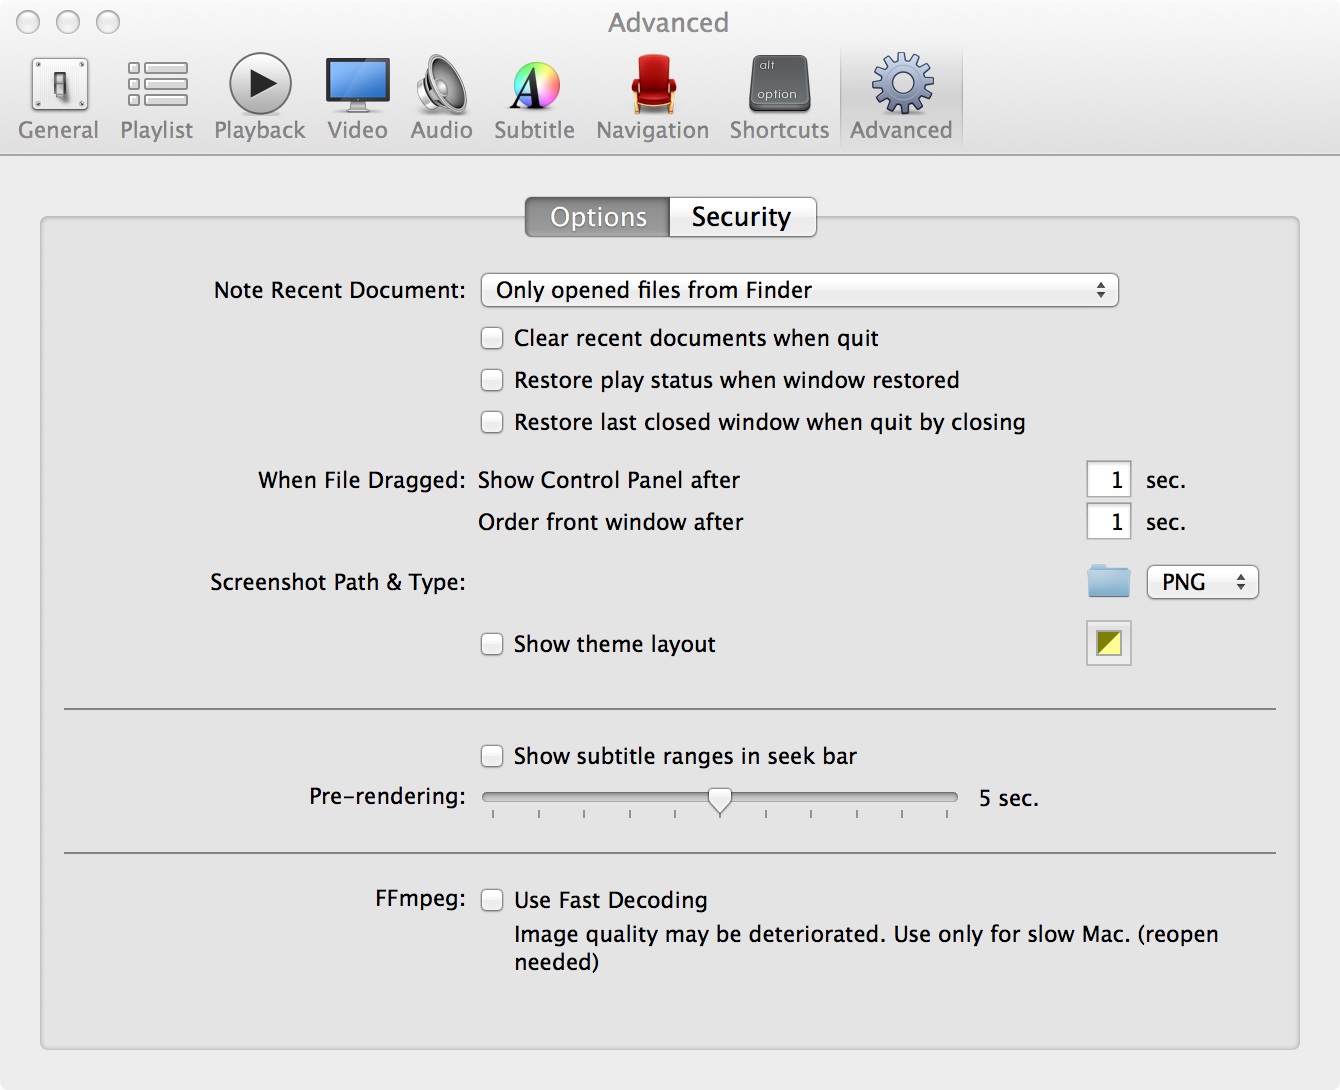Click the theme layout color swatch
The image size is (1340, 1090).
click(x=1108, y=643)
